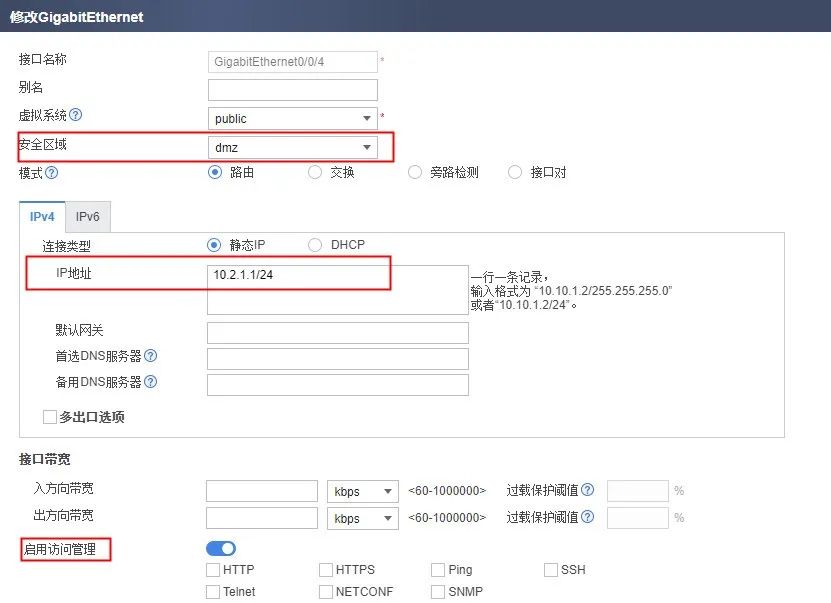831x603 pixels.
Task: Select 接口对 mode radio button
Action: point(515,172)
